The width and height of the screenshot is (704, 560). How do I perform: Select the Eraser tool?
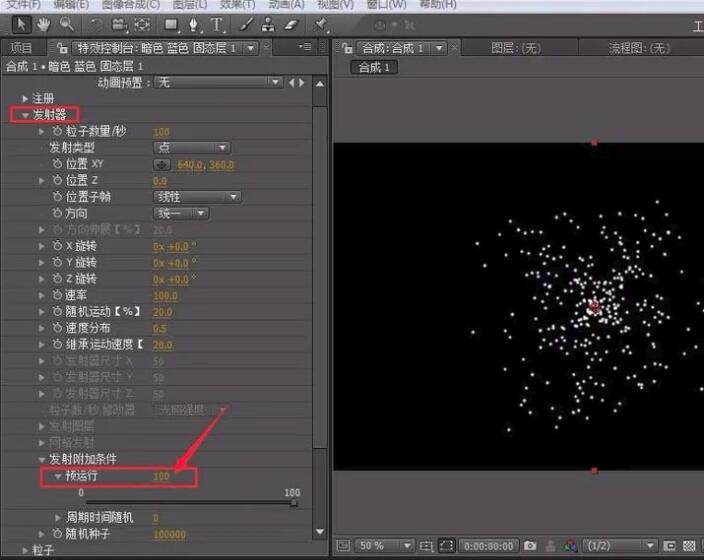pyautogui.click(x=291, y=23)
